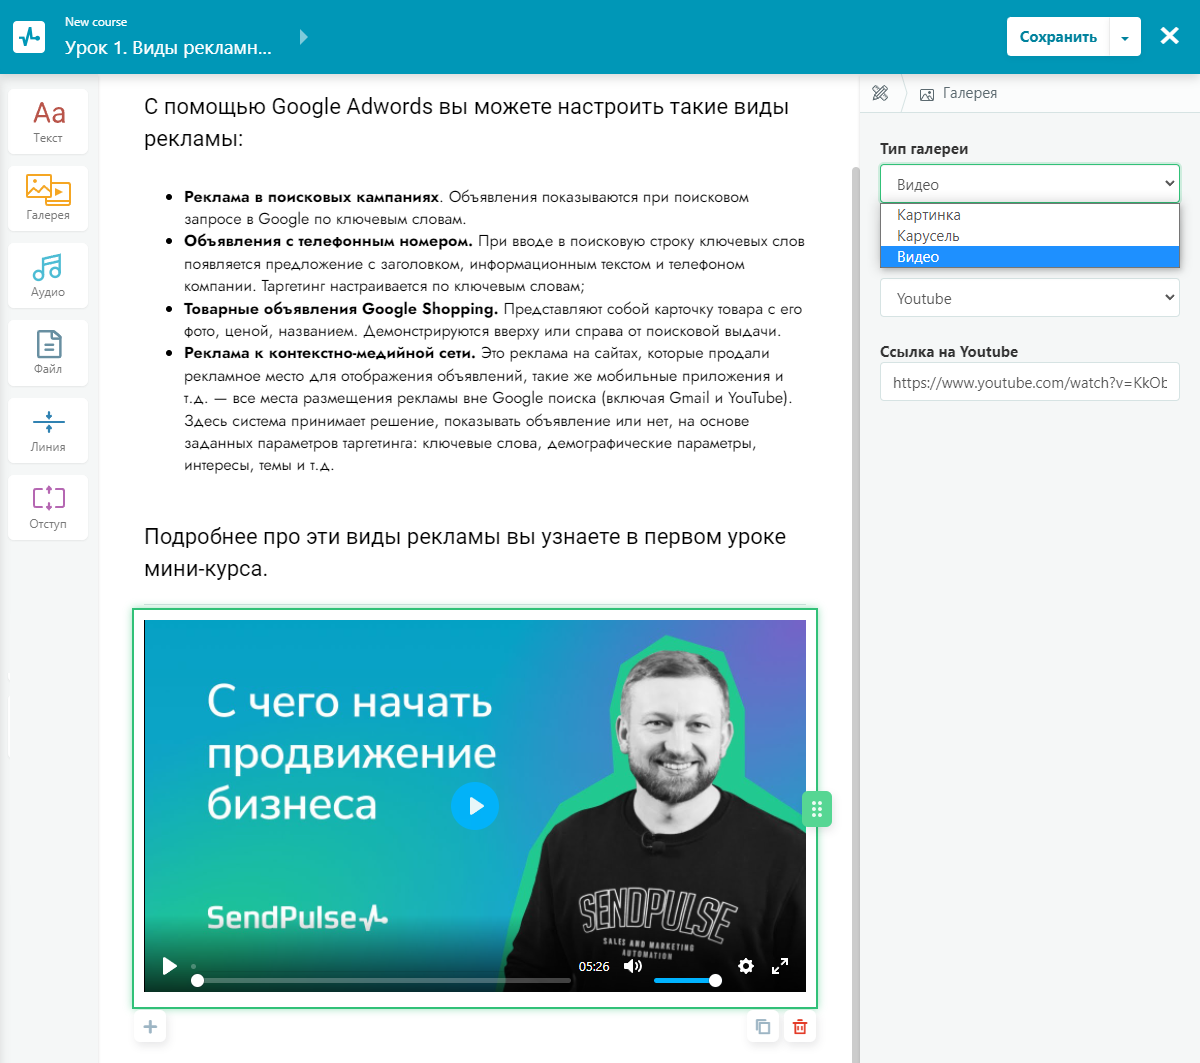The height and width of the screenshot is (1063, 1200).
Task: Open the design tools icon in breadcrumb
Action: tap(880, 93)
